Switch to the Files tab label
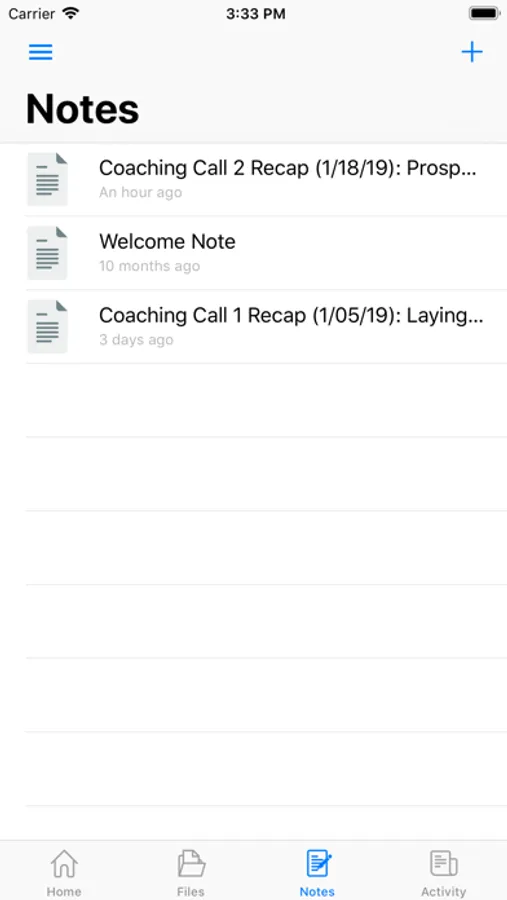Image resolution: width=507 pixels, height=900 pixels. [x=191, y=891]
